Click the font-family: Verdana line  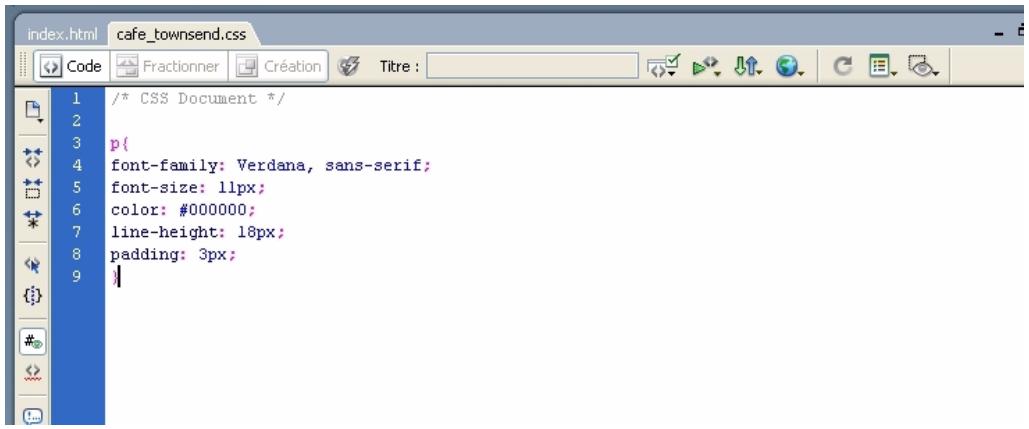(x=271, y=165)
